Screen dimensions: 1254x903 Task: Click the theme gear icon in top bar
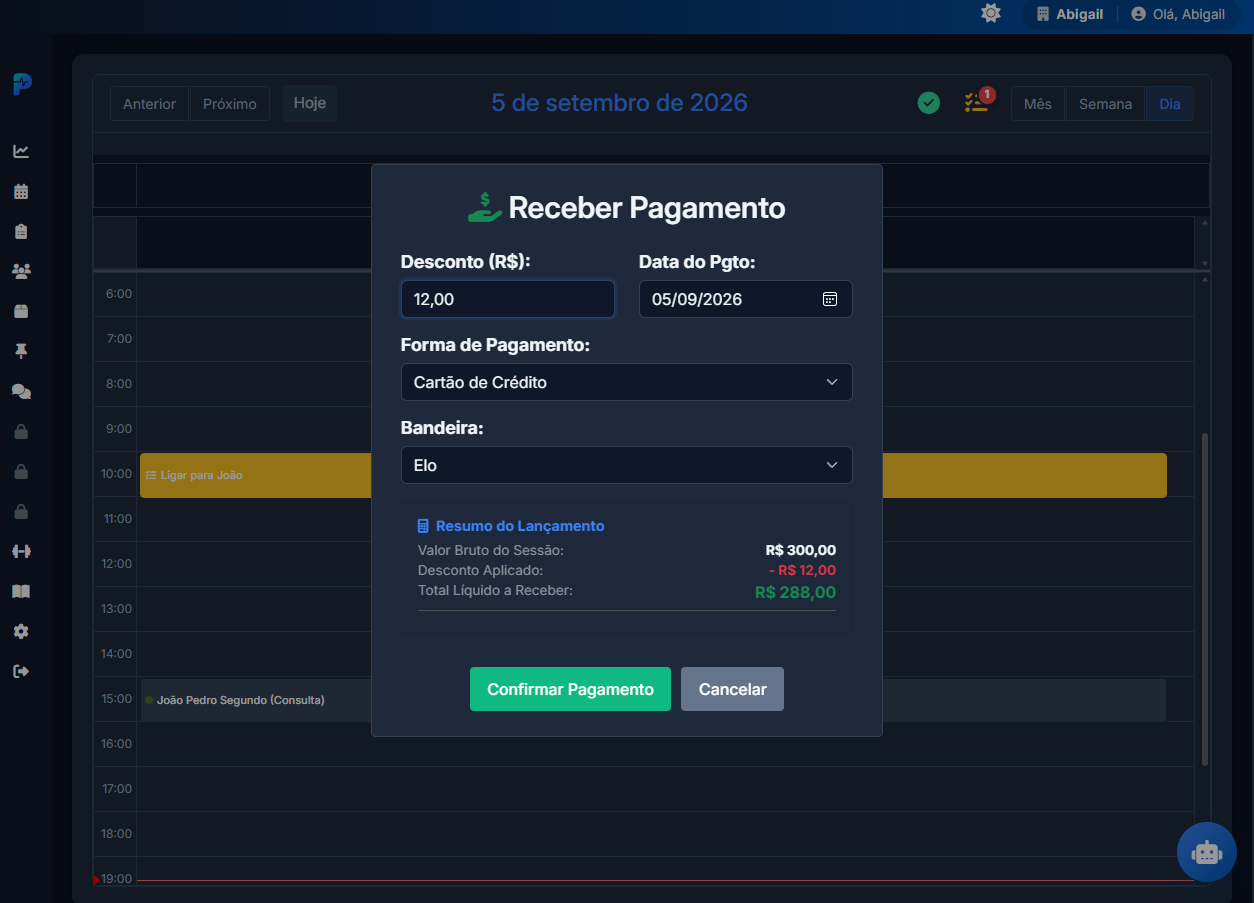click(x=991, y=14)
